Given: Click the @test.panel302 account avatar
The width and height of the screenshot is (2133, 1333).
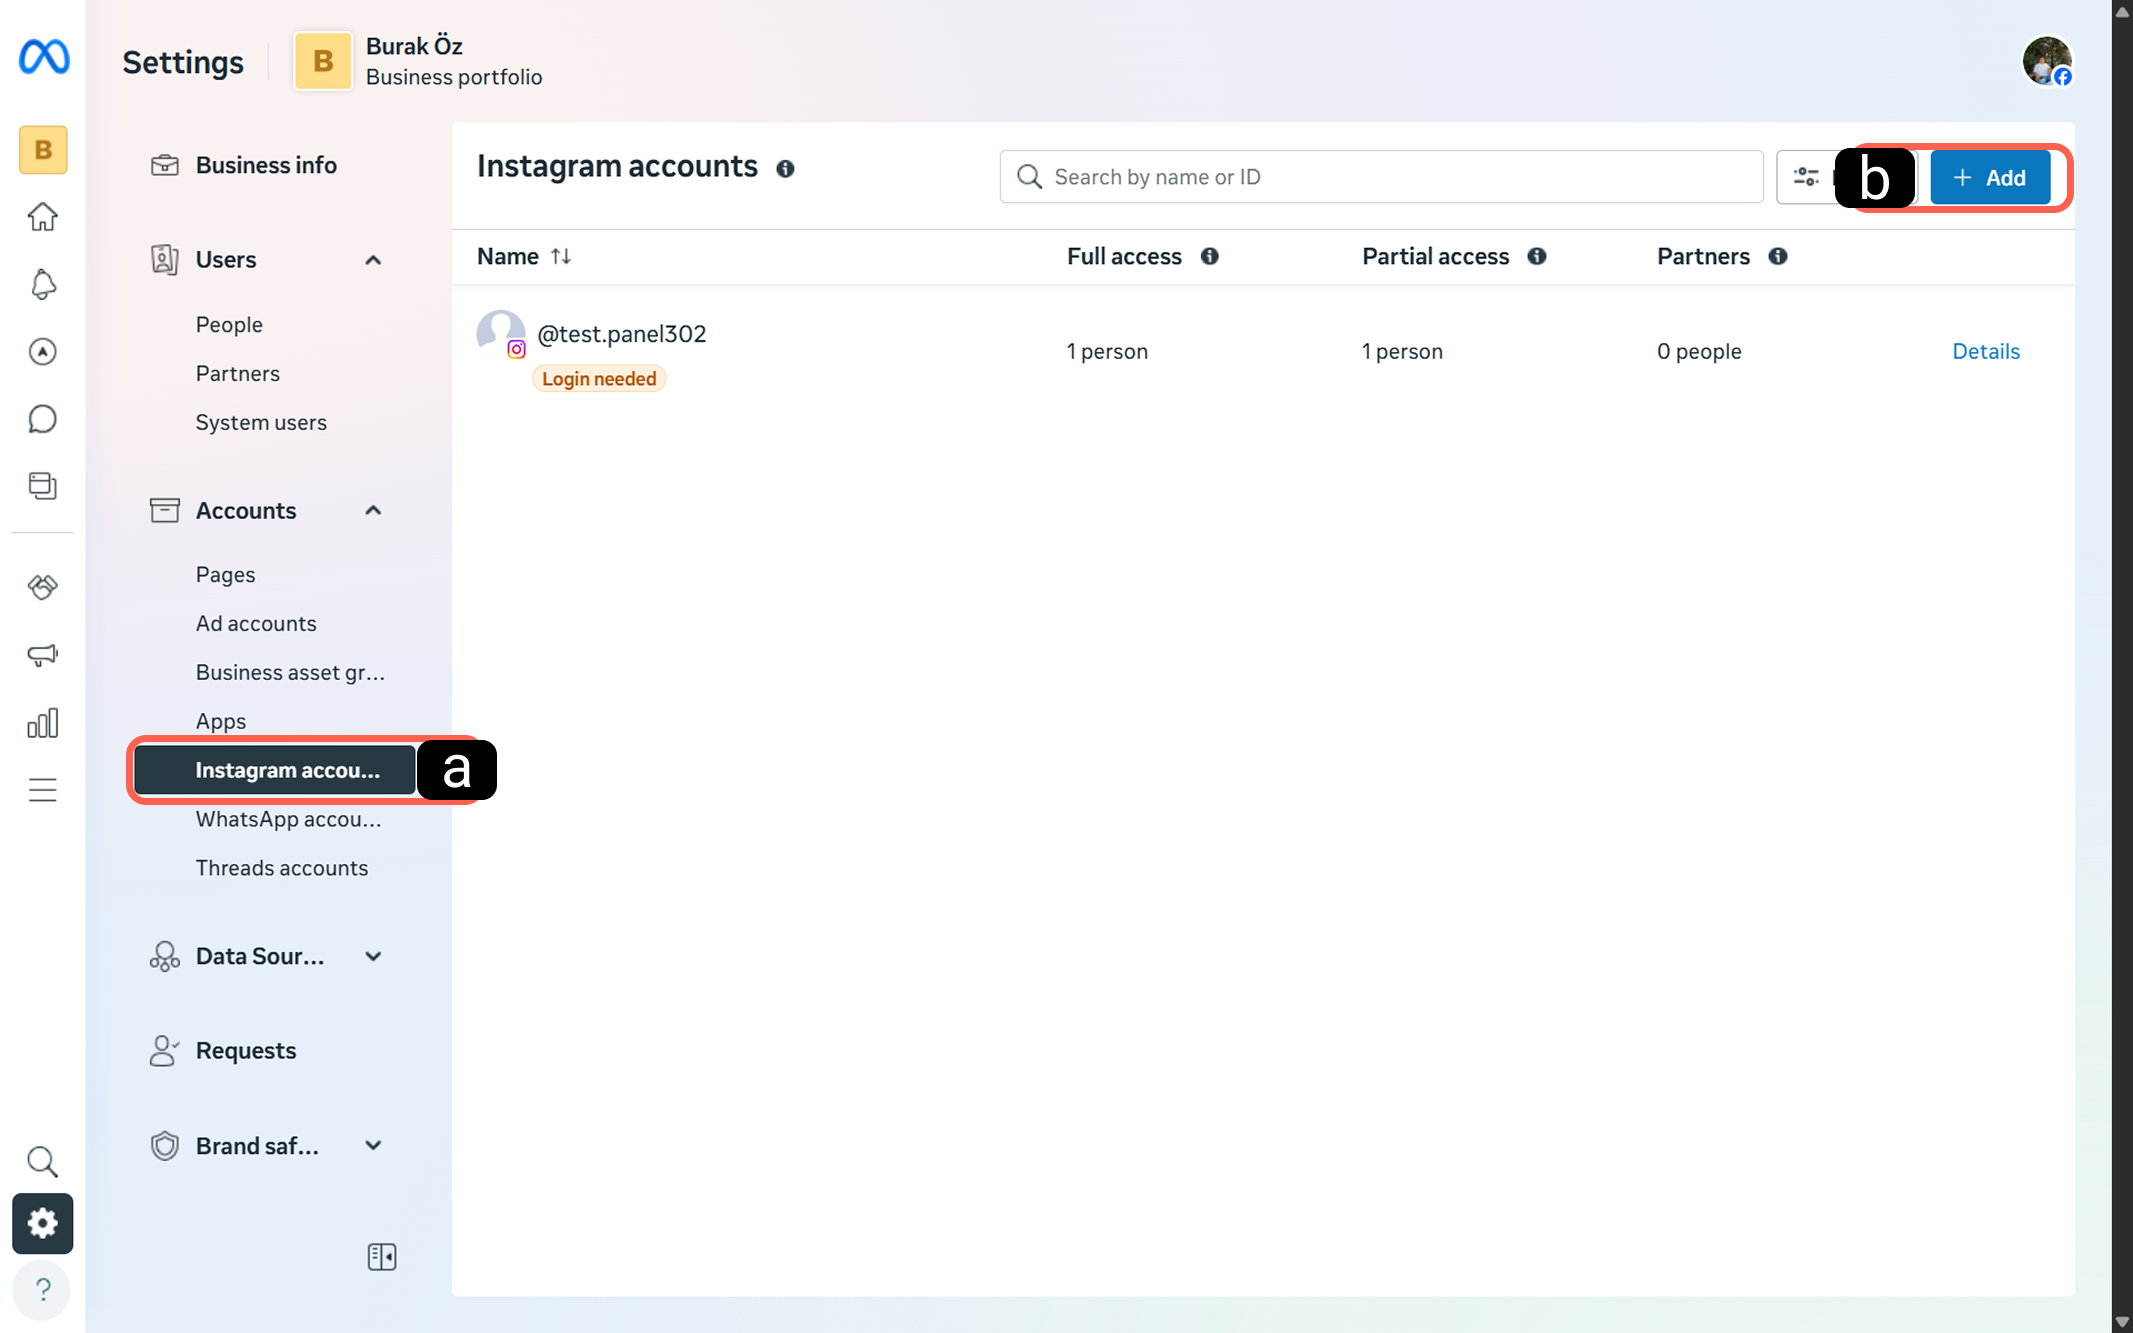Looking at the screenshot, I should coord(501,334).
